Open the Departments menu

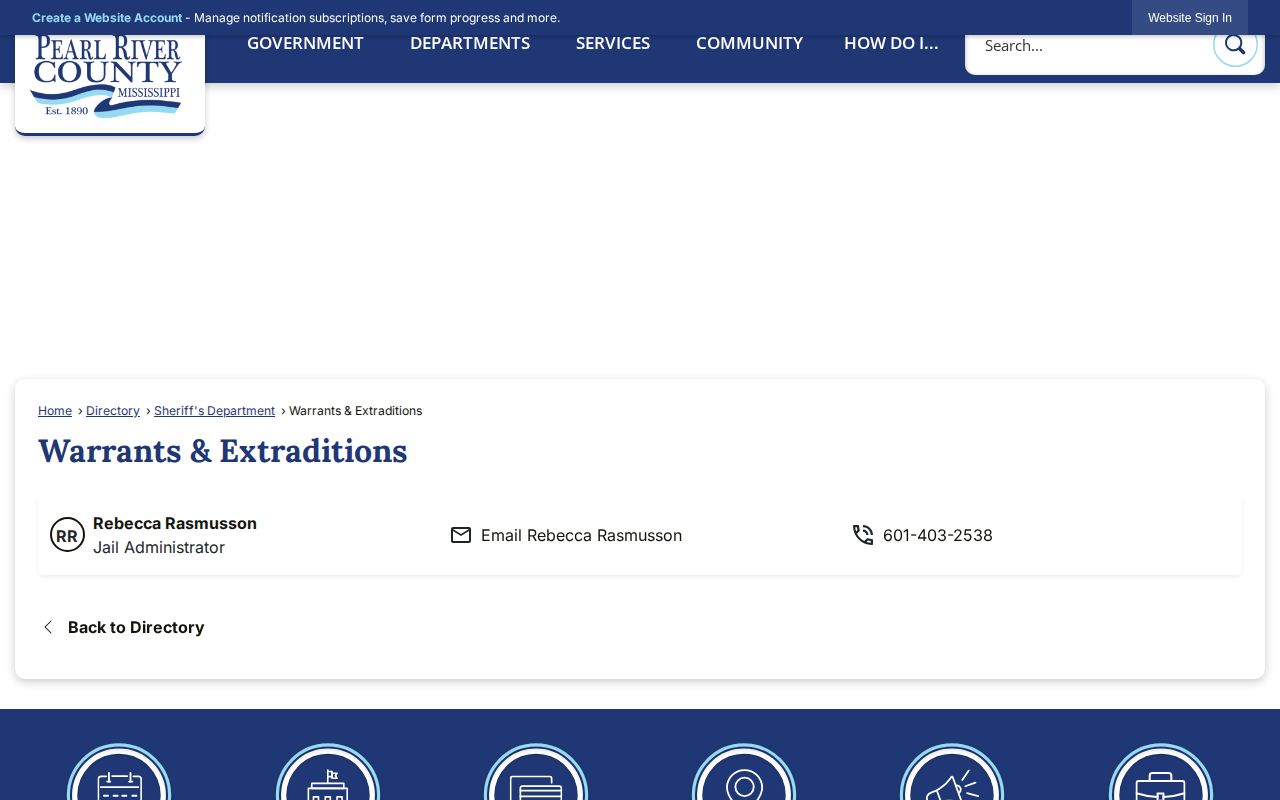(x=470, y=43)
